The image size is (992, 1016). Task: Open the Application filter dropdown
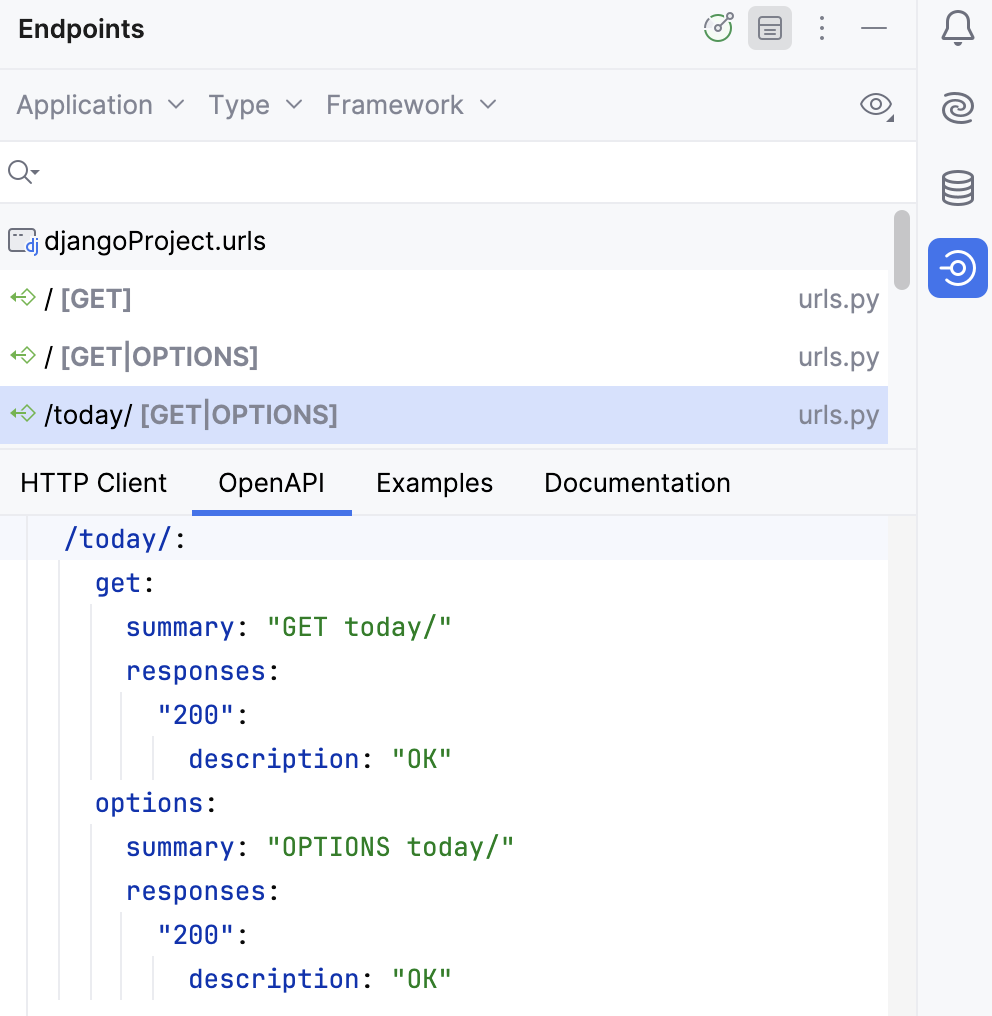pyautogui.click(x=98, y=105)
